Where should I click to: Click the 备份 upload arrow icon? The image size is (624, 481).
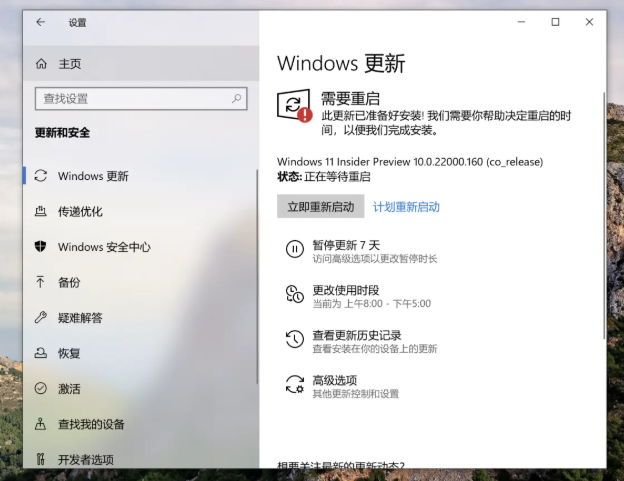click(40, 282)
